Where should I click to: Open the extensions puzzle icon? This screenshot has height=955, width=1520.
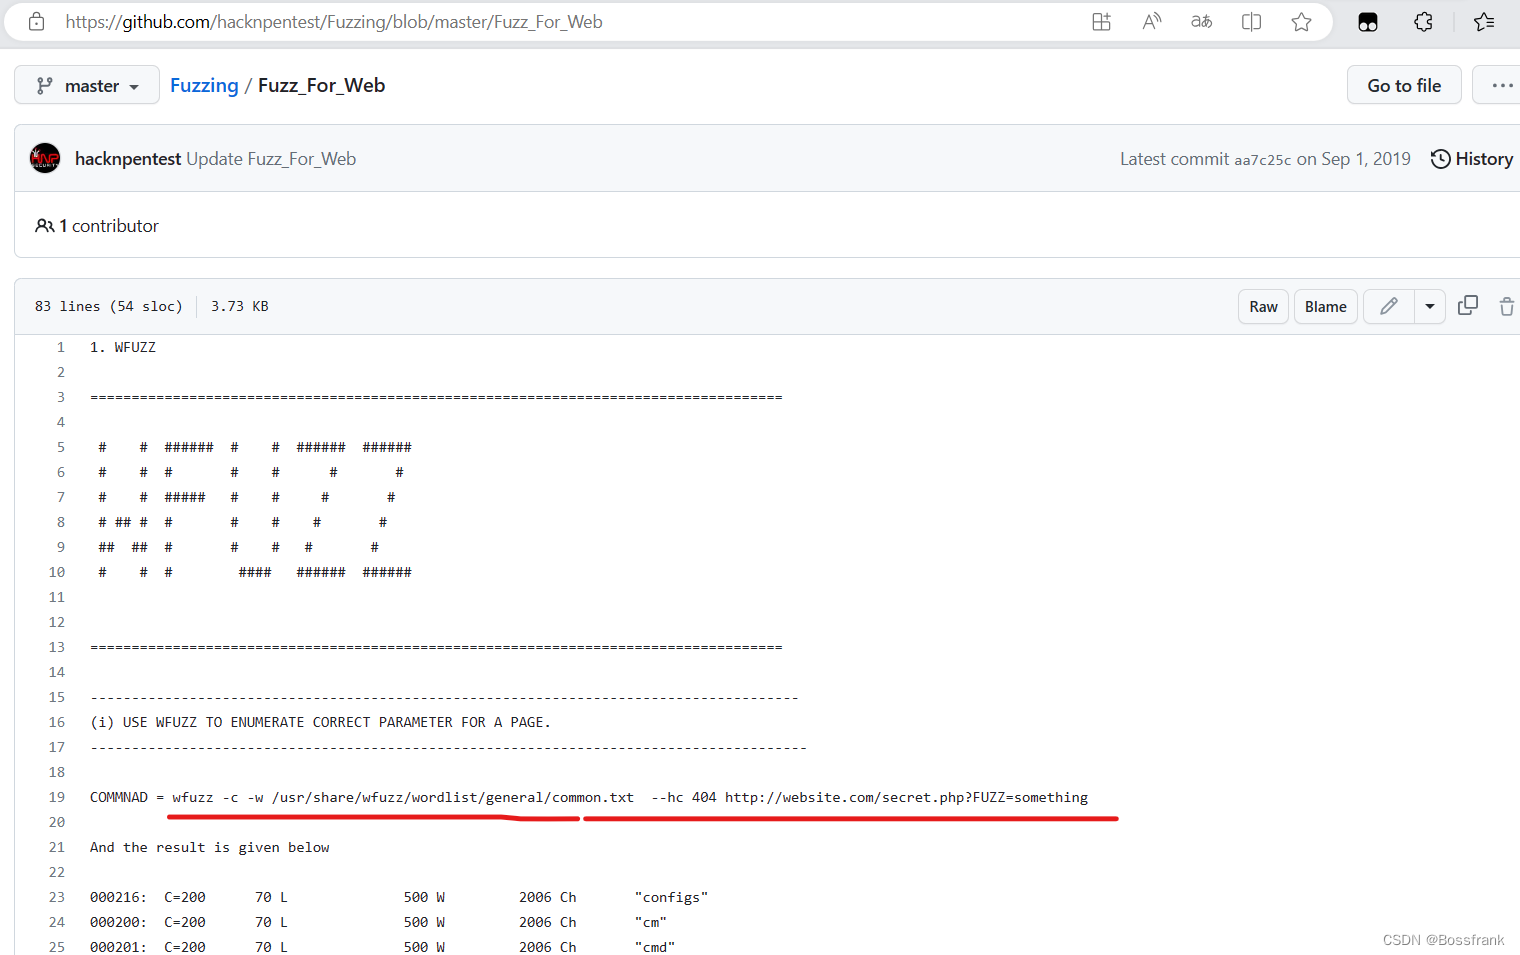(1423, 22)
